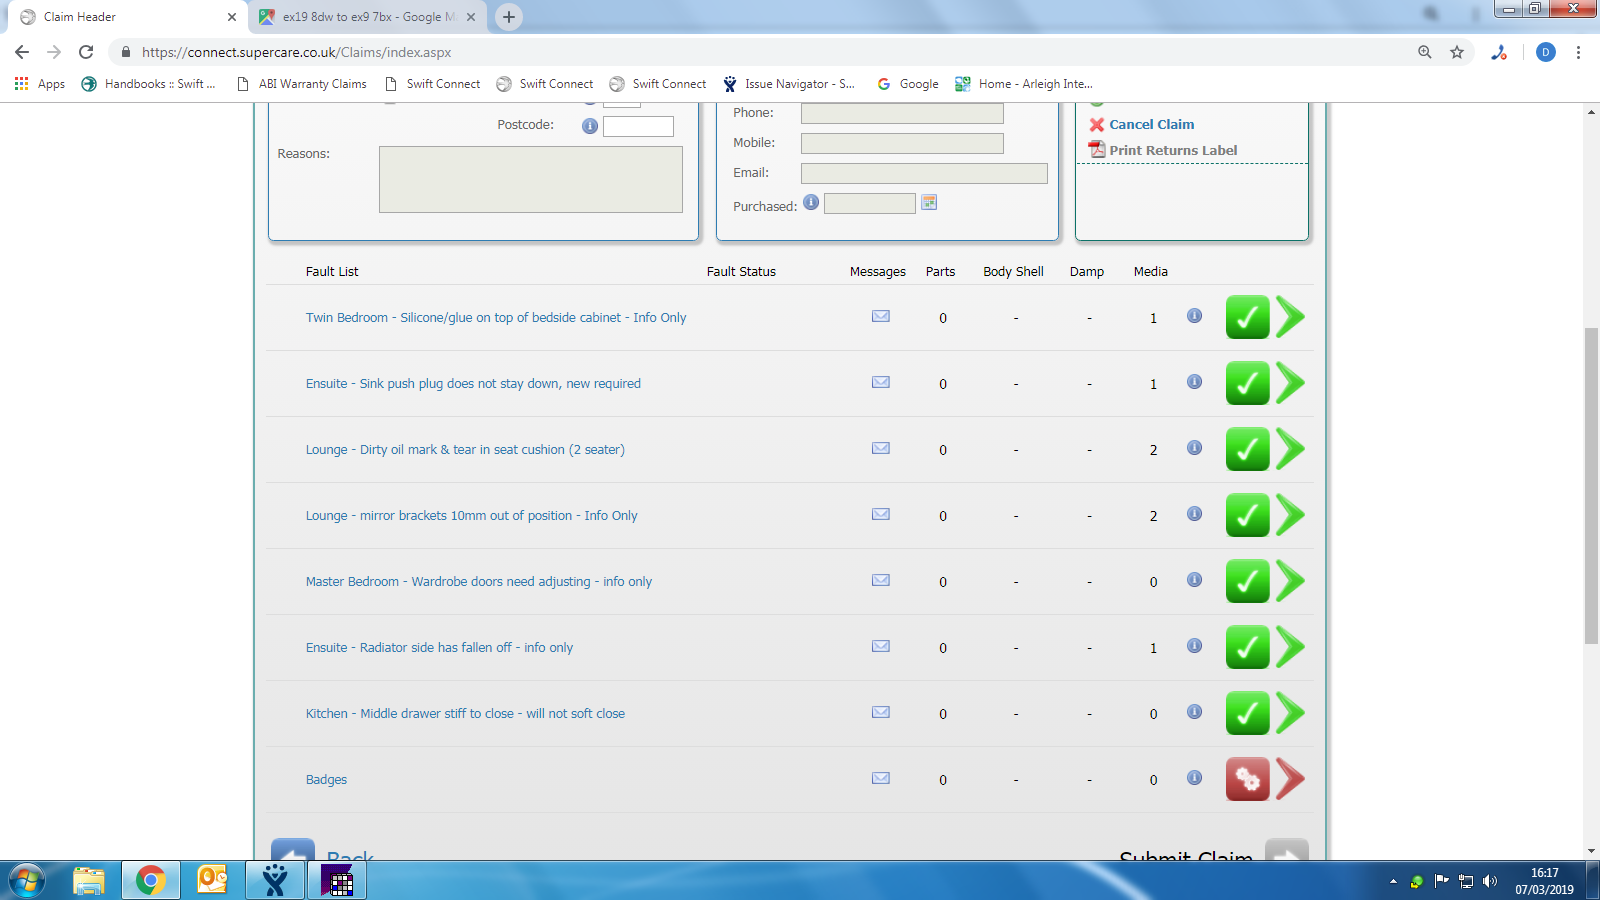
Task: Expand Lounge mirror brackets fault with green arrow
Action: pyautogui.click(x=1291, y=515)
